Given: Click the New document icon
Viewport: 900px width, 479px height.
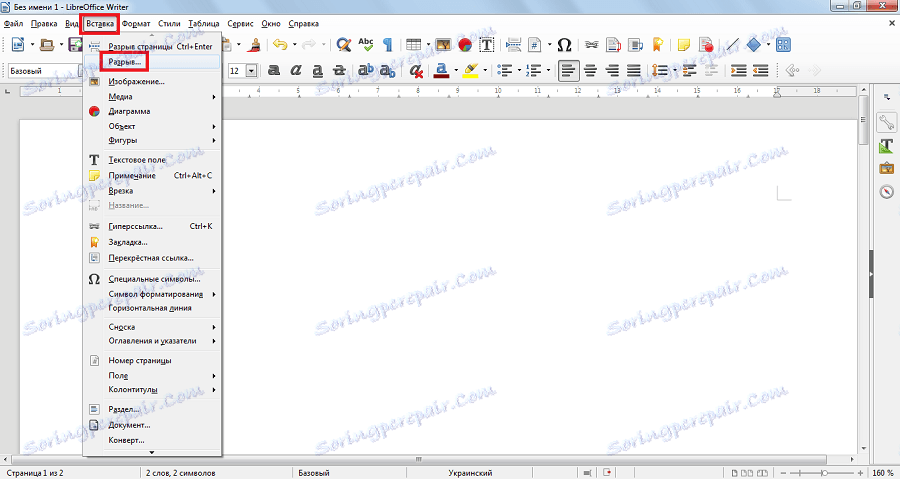Looking at the screenshot, I should pos(18,45).
